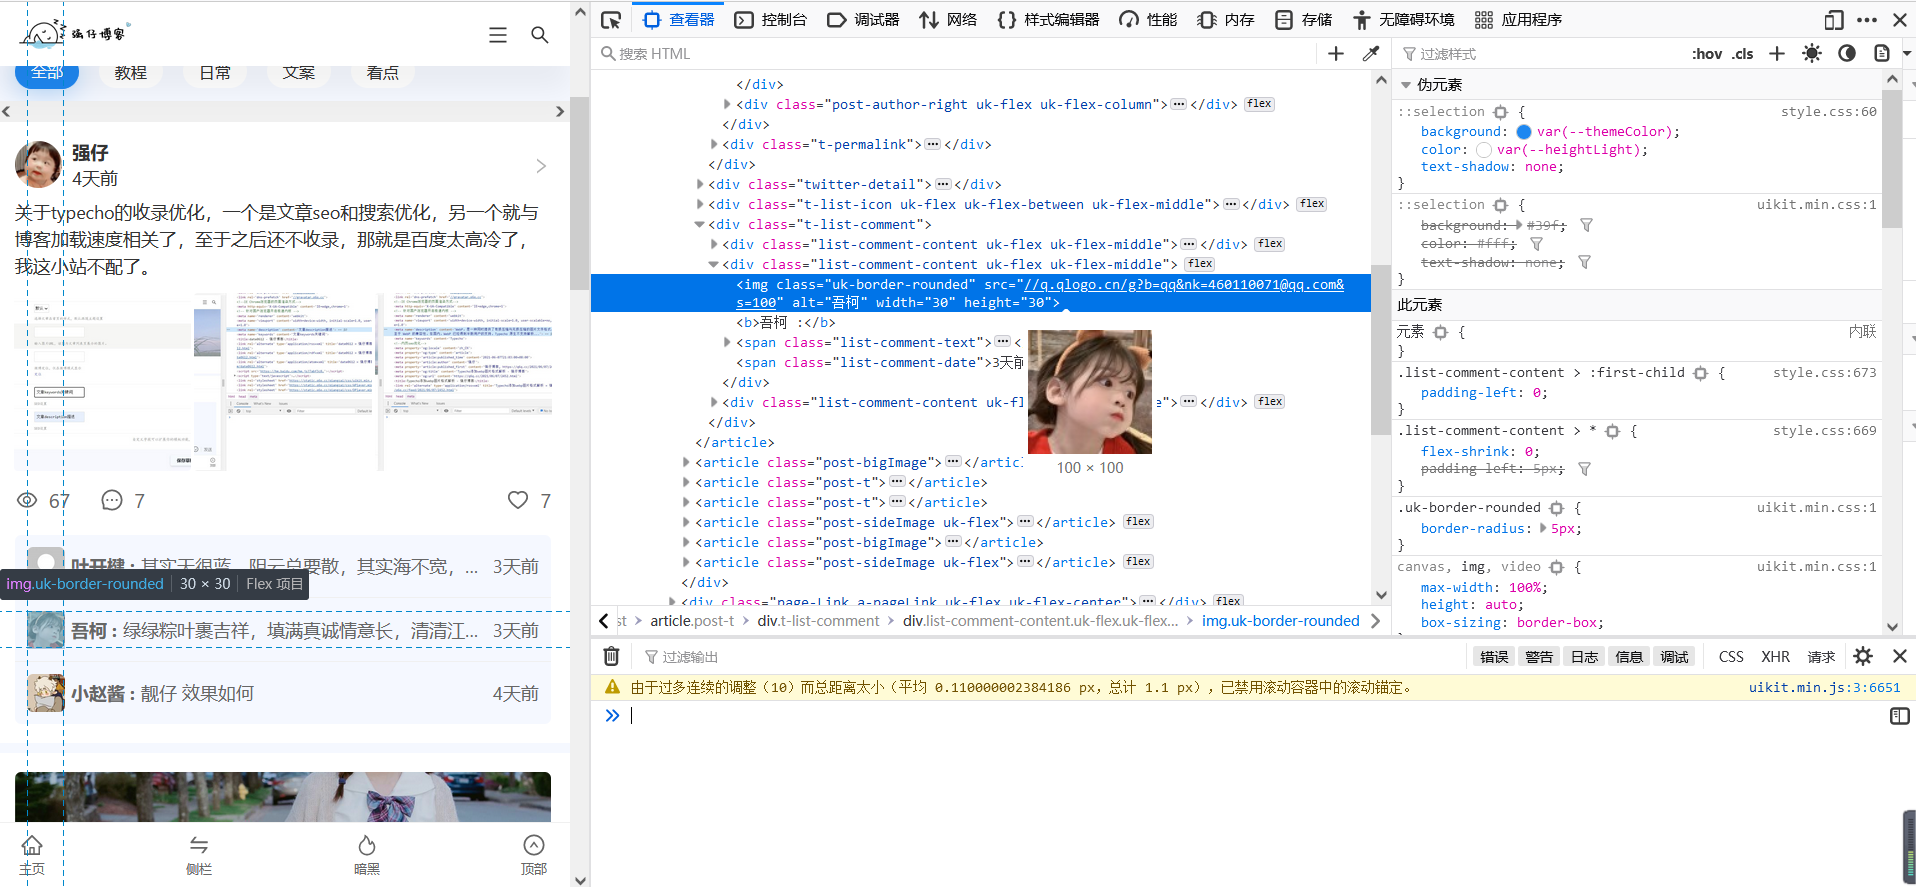
Task: Toggle the .cls class panel
Action: 1743,54
